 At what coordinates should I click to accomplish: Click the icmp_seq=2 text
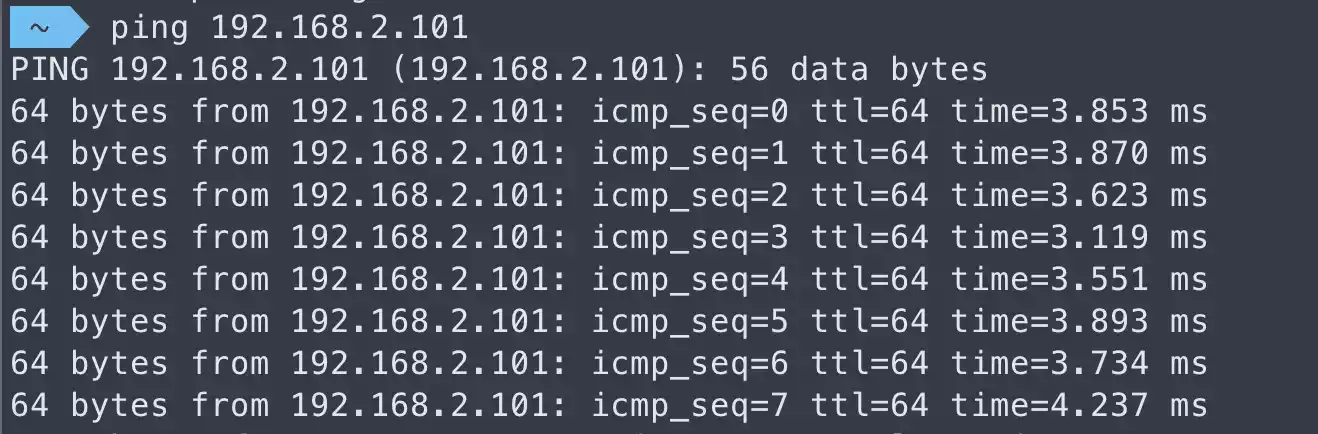click(690, 196)
